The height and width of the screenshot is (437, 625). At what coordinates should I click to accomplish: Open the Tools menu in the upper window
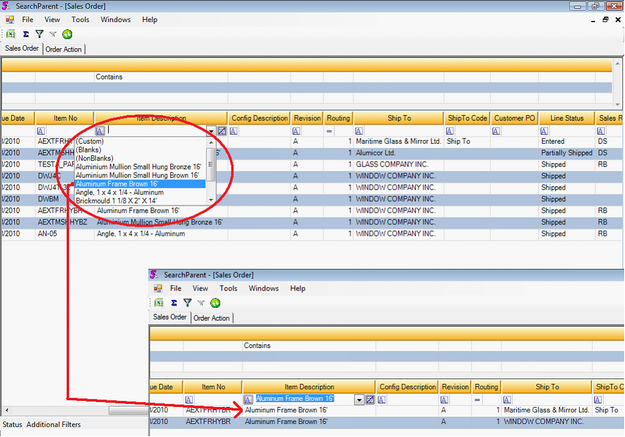81,19
